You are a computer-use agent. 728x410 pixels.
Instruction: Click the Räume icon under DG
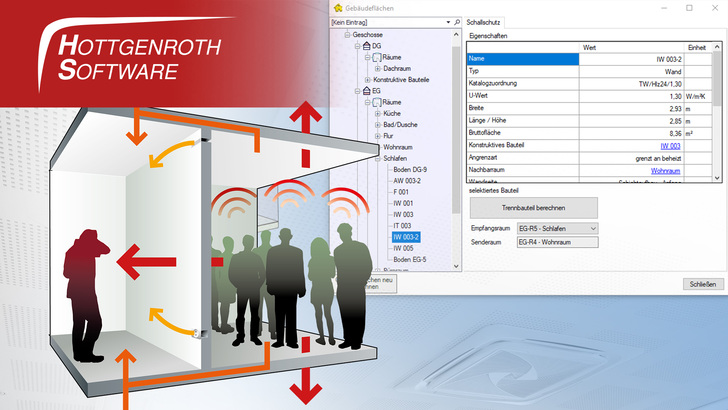(376, 57)
